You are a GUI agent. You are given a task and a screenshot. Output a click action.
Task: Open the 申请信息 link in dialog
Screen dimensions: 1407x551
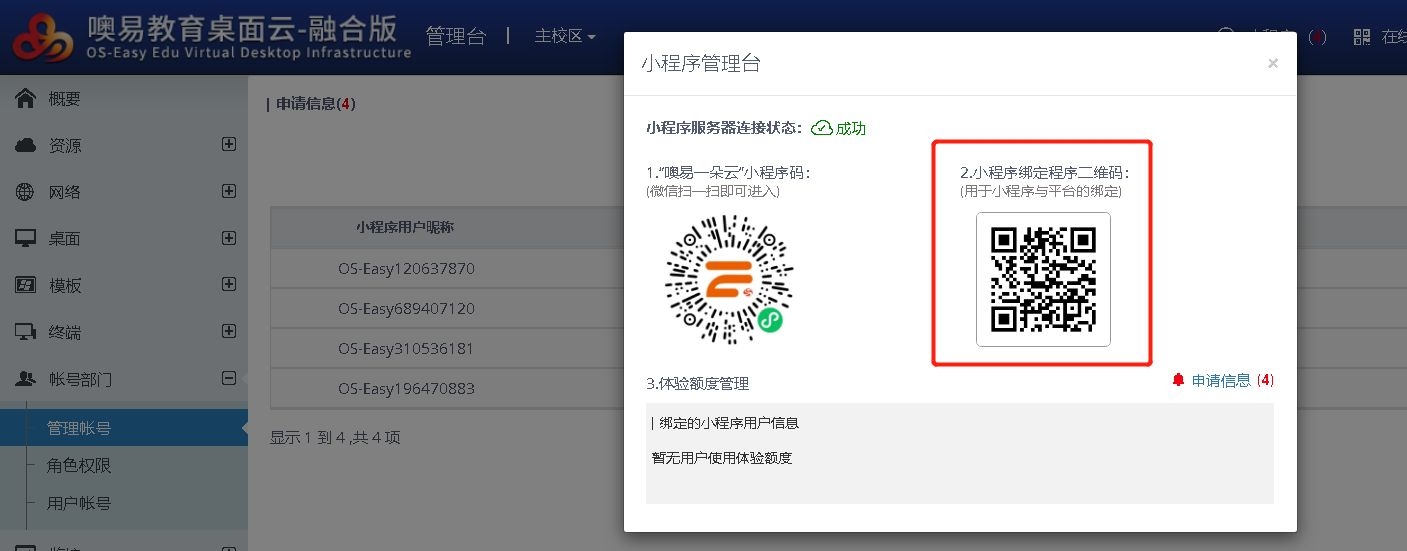coord(1221,380)
